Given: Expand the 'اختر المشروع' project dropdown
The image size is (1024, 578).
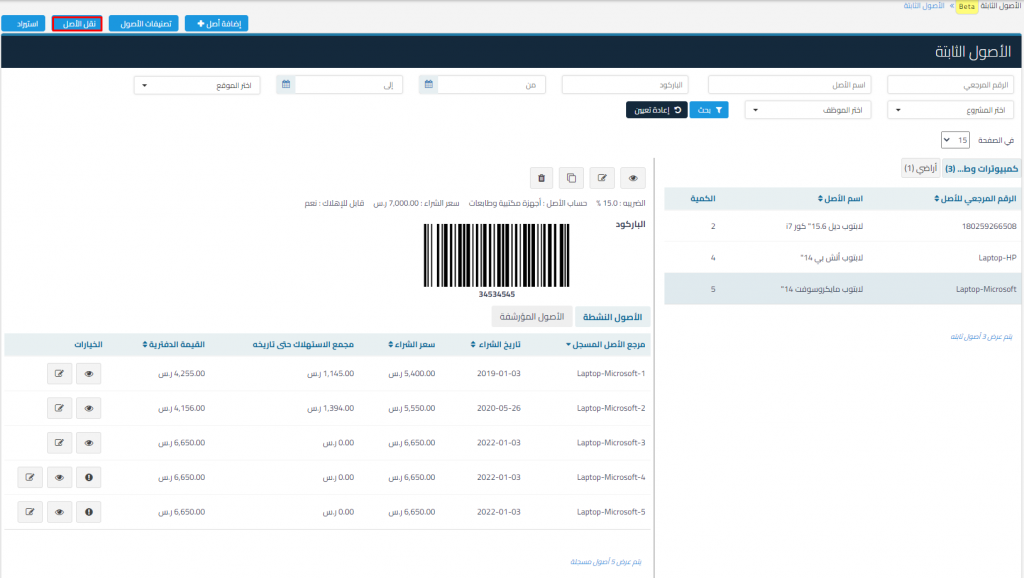Looking at the screenshot, I should click(x=950, y=110).
